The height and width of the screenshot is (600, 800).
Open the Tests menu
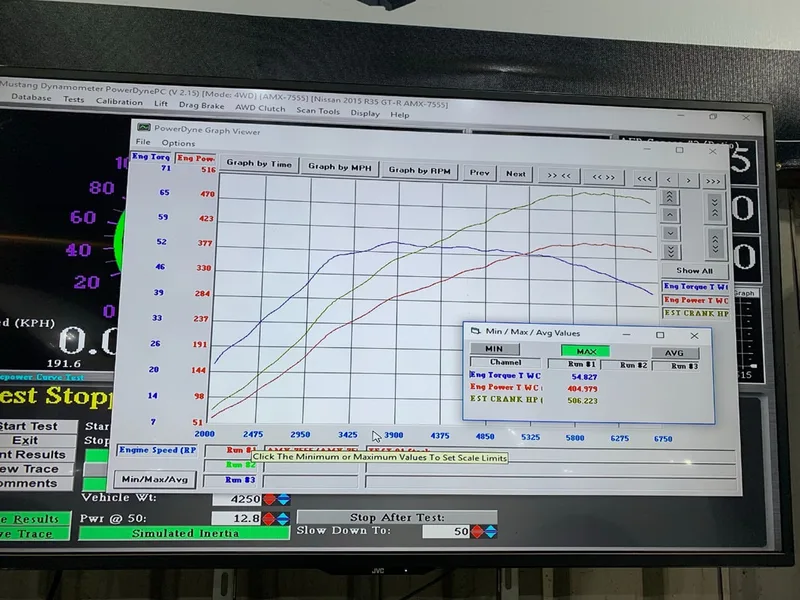click(x=73, y=99)
